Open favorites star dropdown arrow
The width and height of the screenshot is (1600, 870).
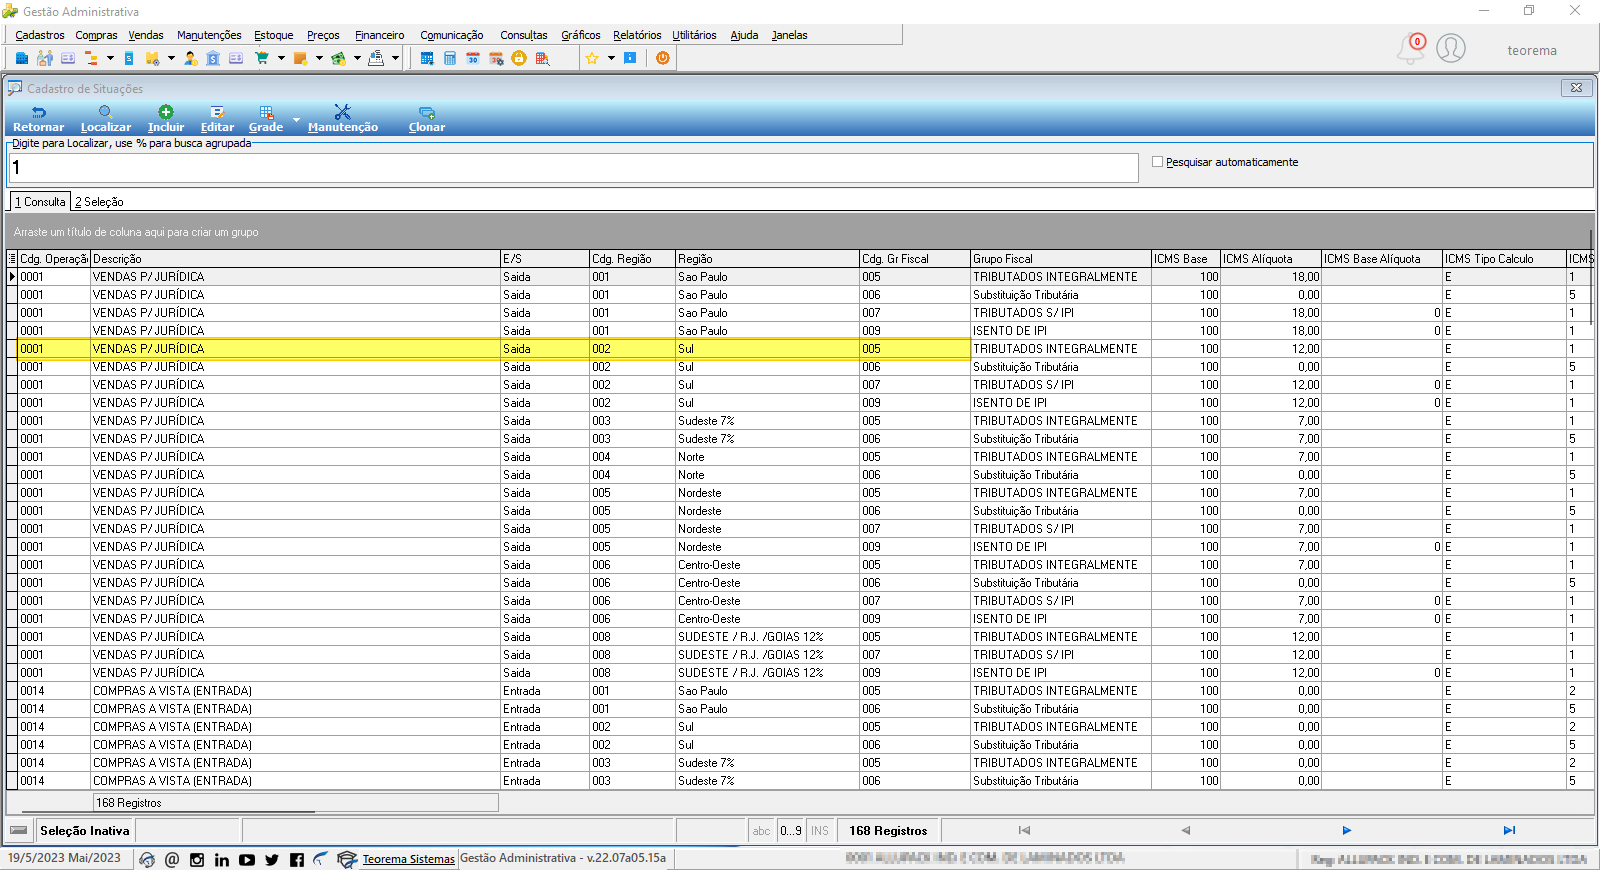[x=611, y=58]
